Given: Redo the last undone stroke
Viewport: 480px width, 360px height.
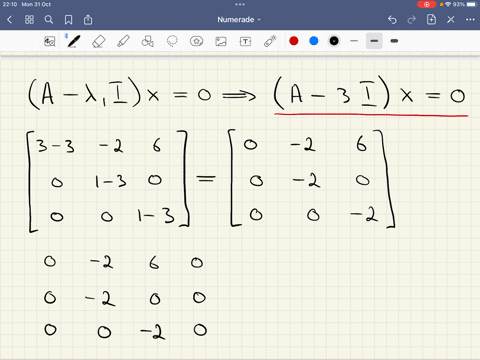Looking at the screenshot, I should [x=412, y=20].
